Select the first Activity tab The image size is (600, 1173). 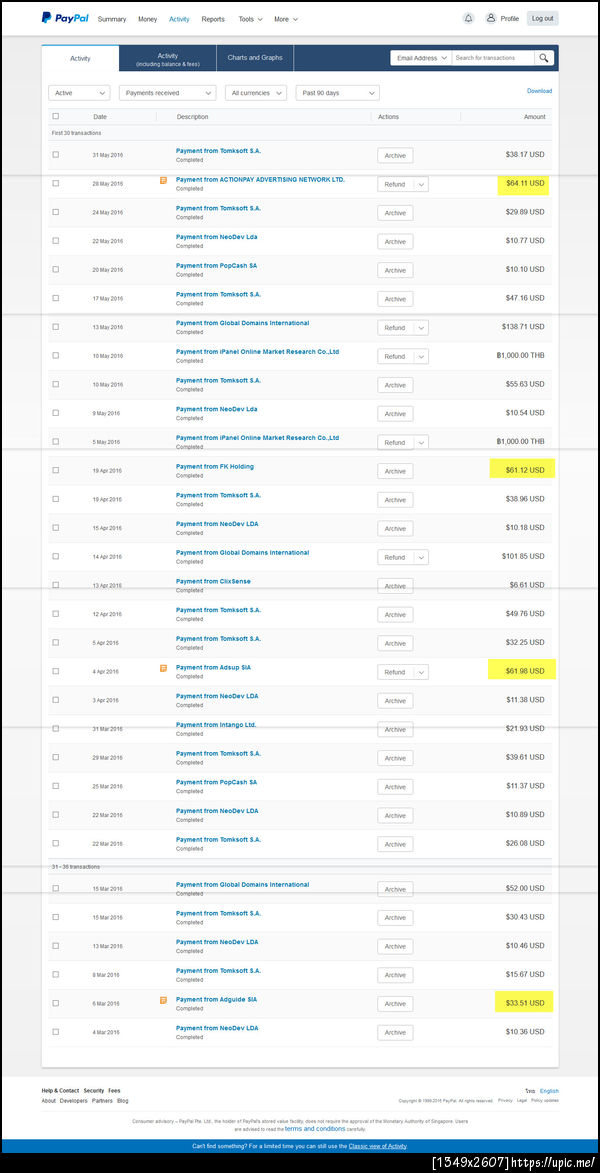click(80, 58)
